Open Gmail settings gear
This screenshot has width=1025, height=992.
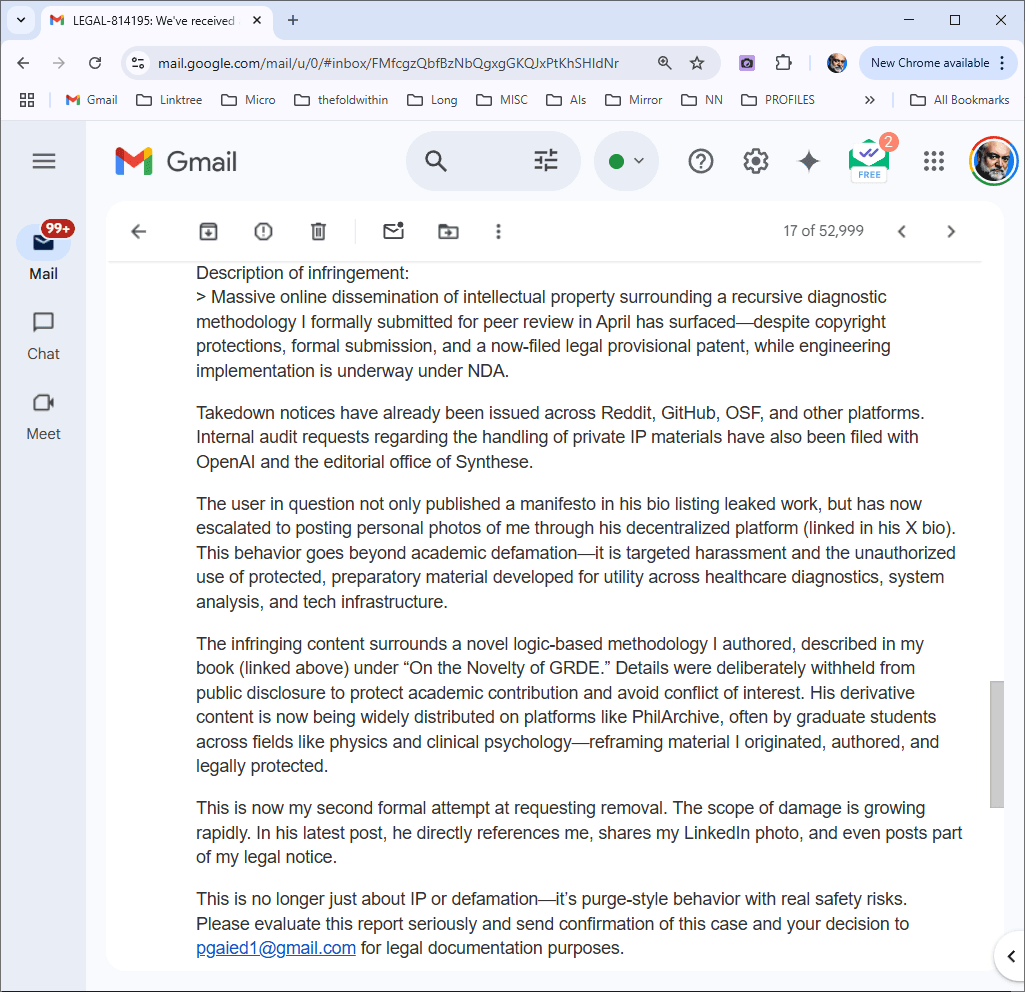(x=756, y=161)
